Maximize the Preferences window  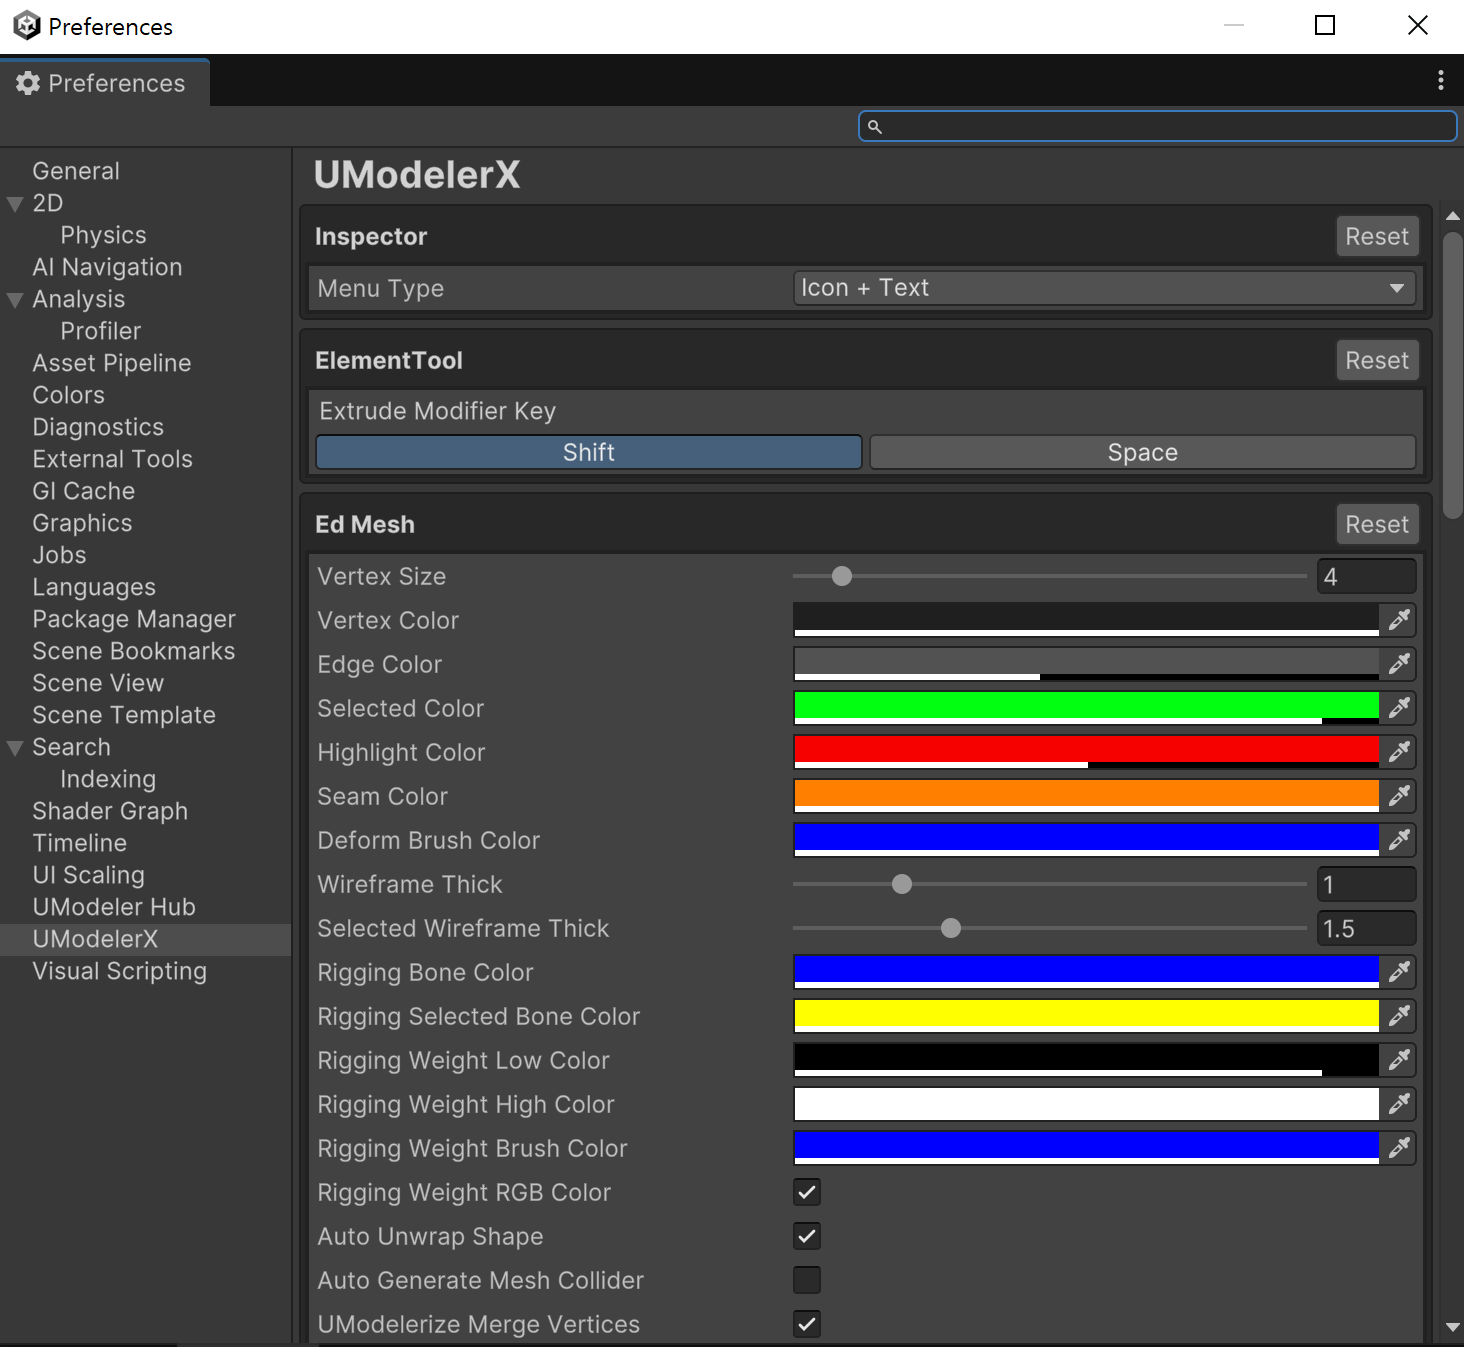pyautogui.click(x=1325, y=25)
